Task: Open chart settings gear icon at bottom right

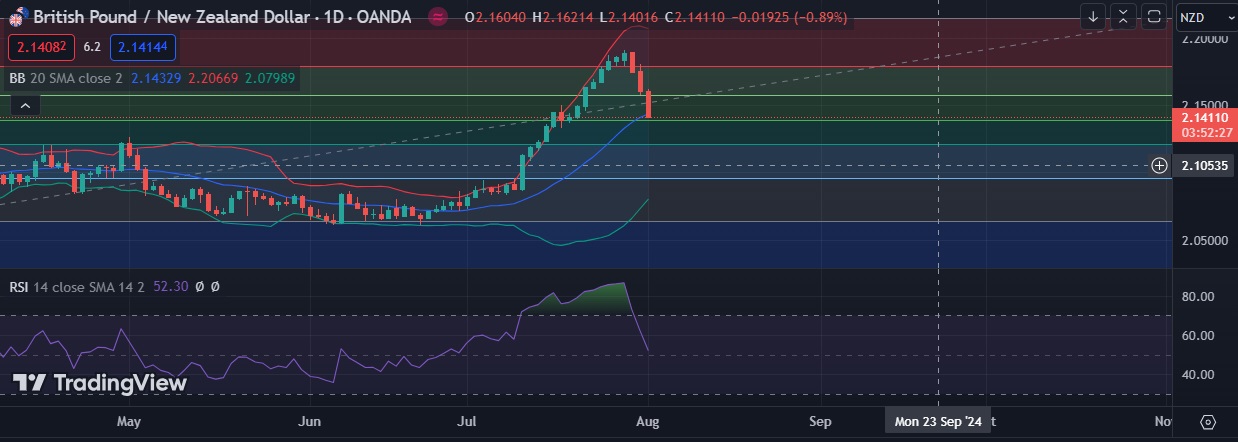Action: pyautogui.click(x=1207, y=421)
